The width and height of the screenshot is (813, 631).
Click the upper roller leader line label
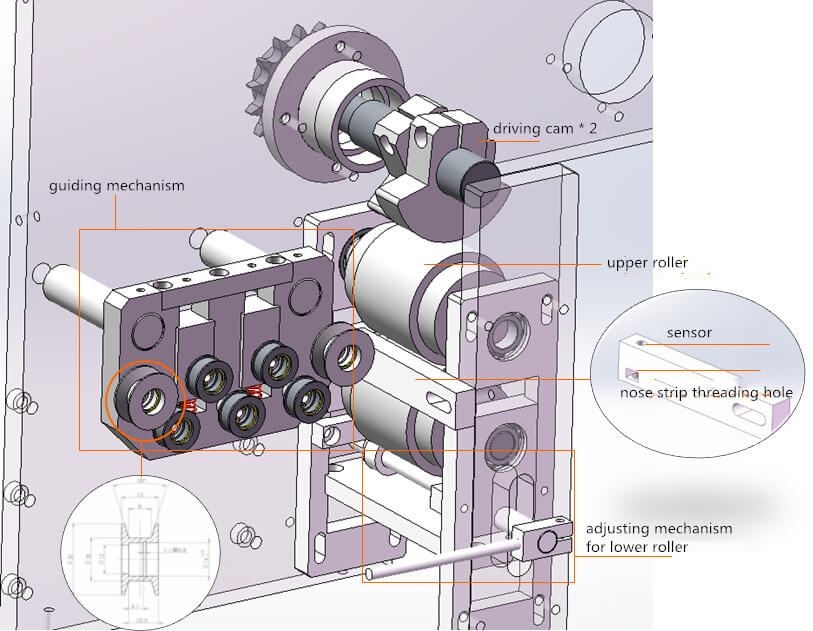coord(646,262)
